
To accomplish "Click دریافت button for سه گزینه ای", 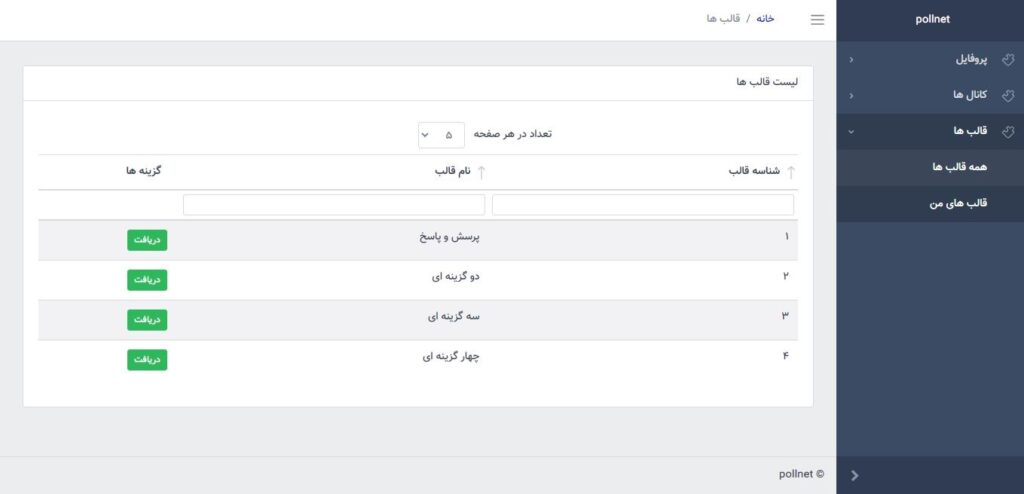I will tap(147, 320).
